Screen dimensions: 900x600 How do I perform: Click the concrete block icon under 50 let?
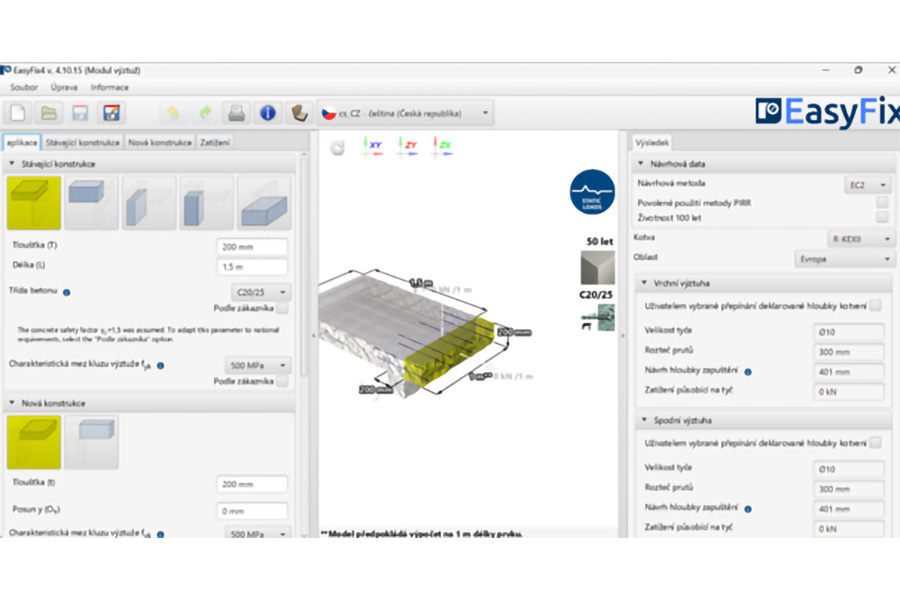(x=598, y=268)
